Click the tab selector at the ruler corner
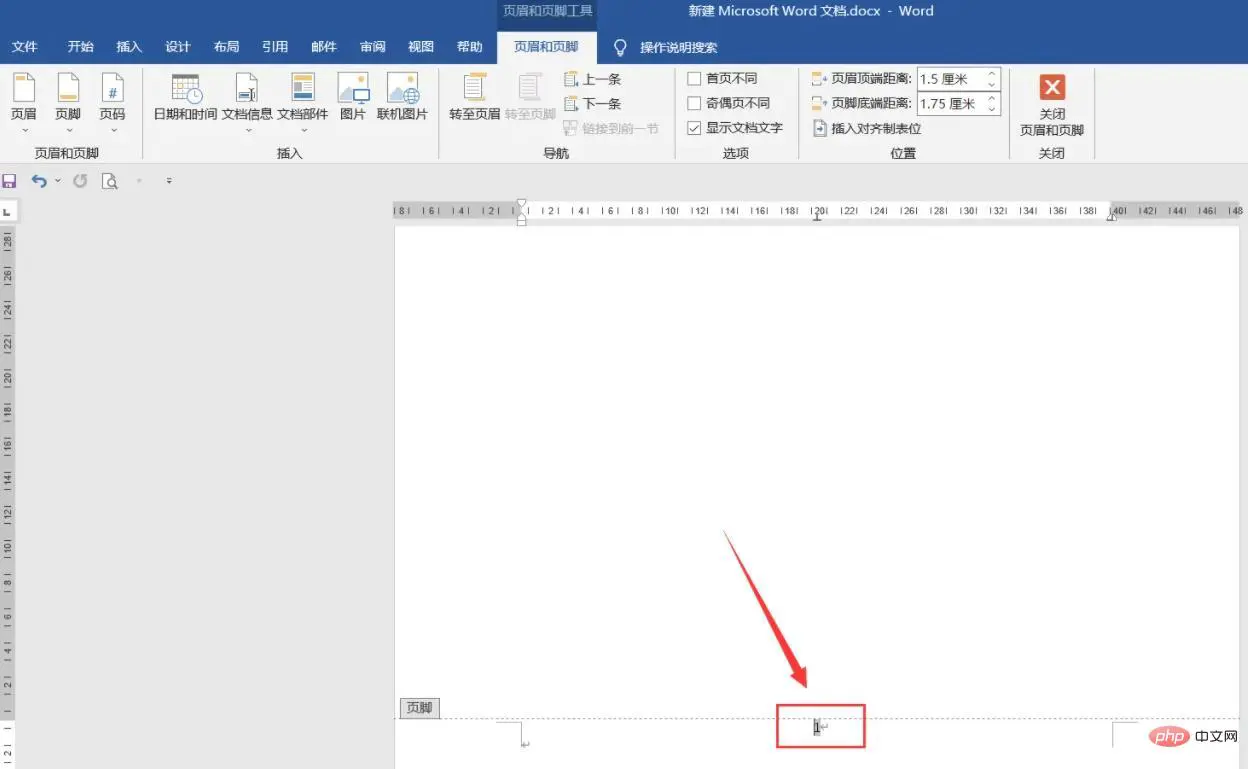1248x769 pixels. tap(6, 212)
